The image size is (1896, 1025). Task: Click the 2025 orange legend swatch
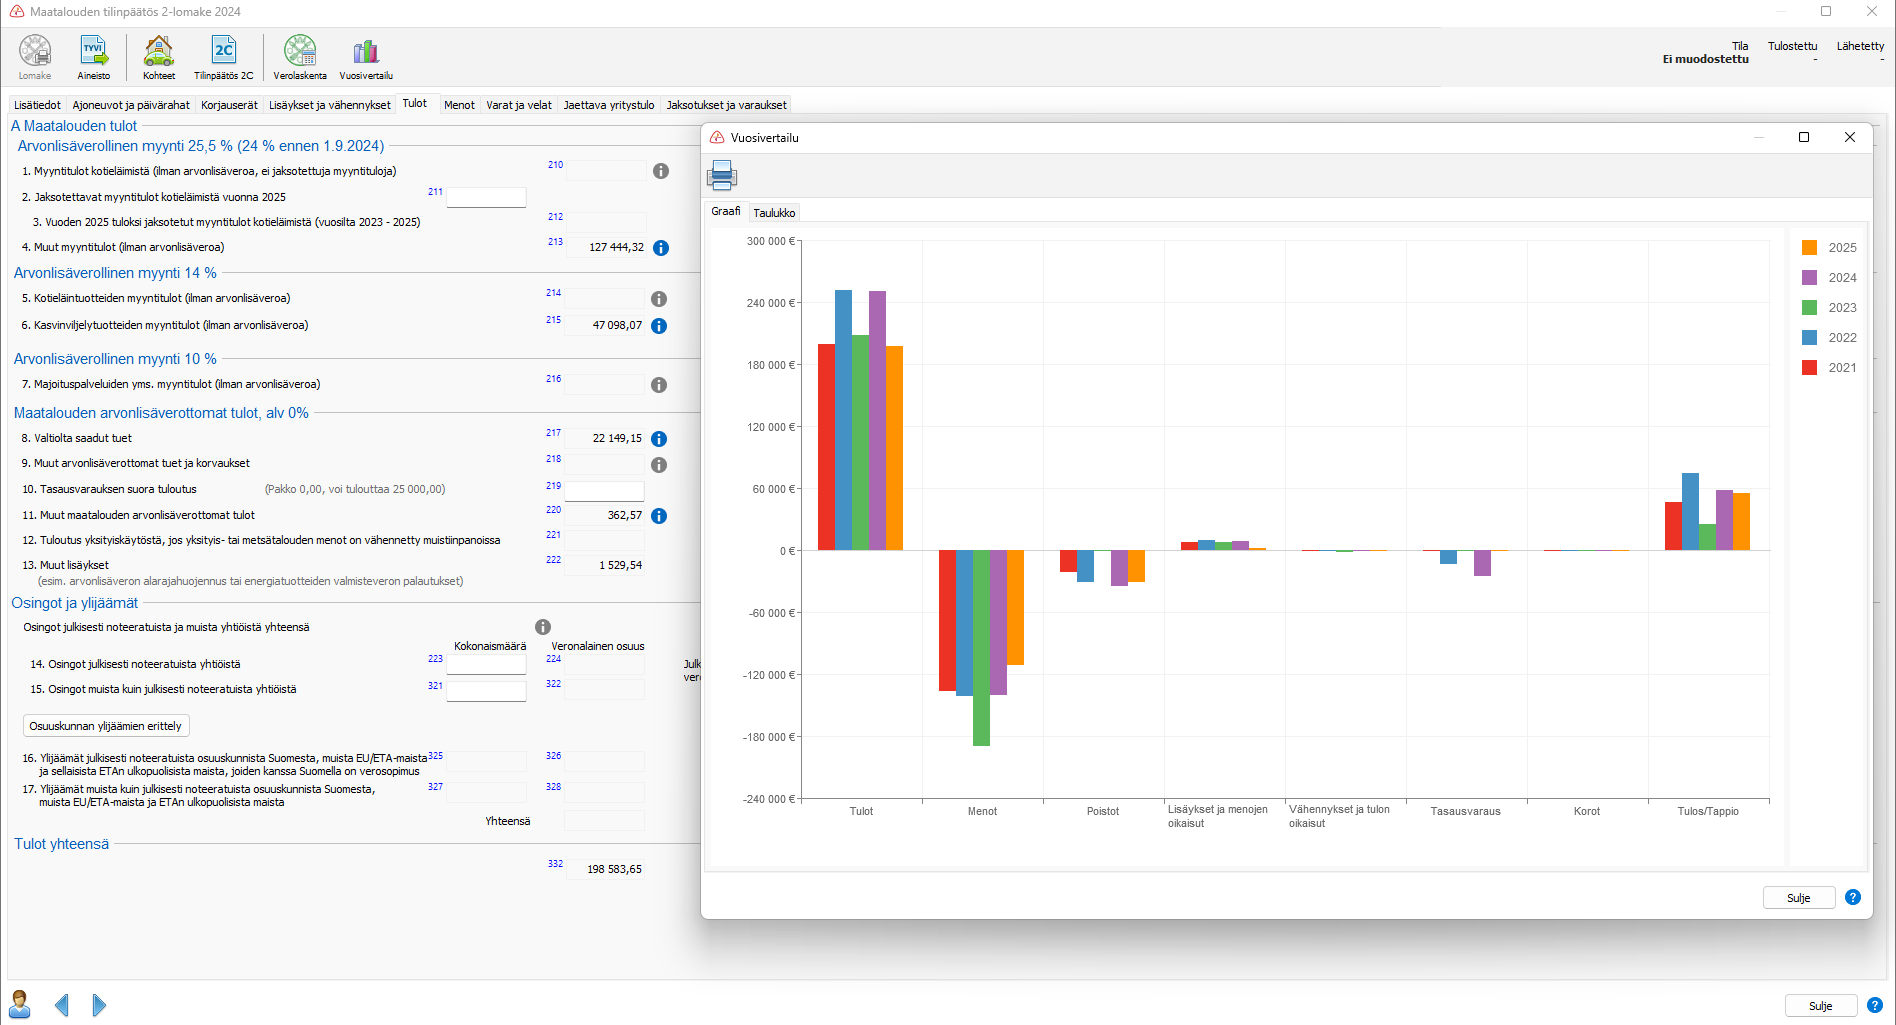pyautogui.click(x=1809, y=248)
